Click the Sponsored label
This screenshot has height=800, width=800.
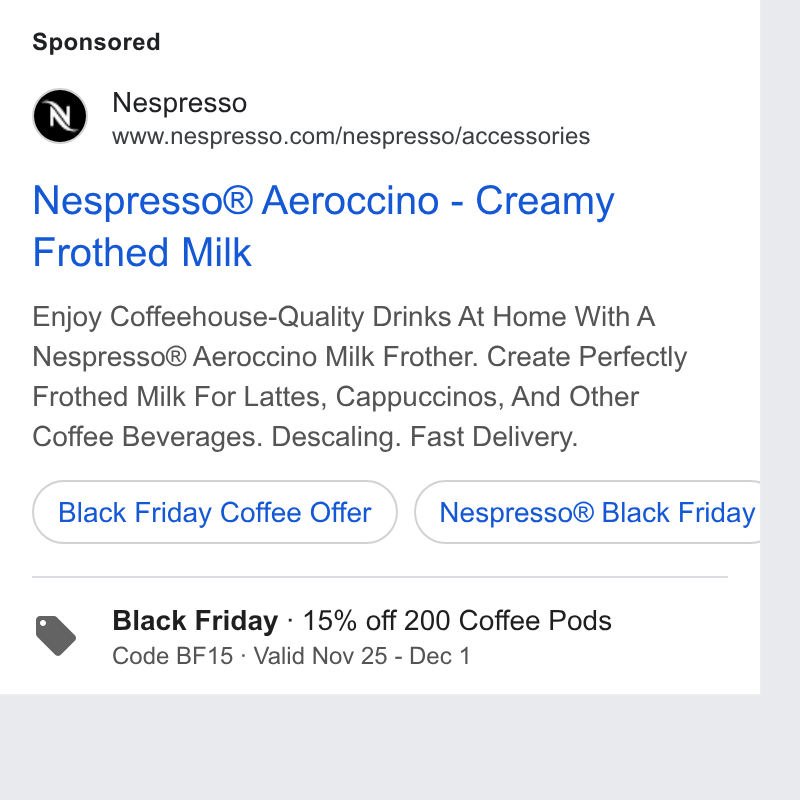pyautogui.click(x=96, y=42)
